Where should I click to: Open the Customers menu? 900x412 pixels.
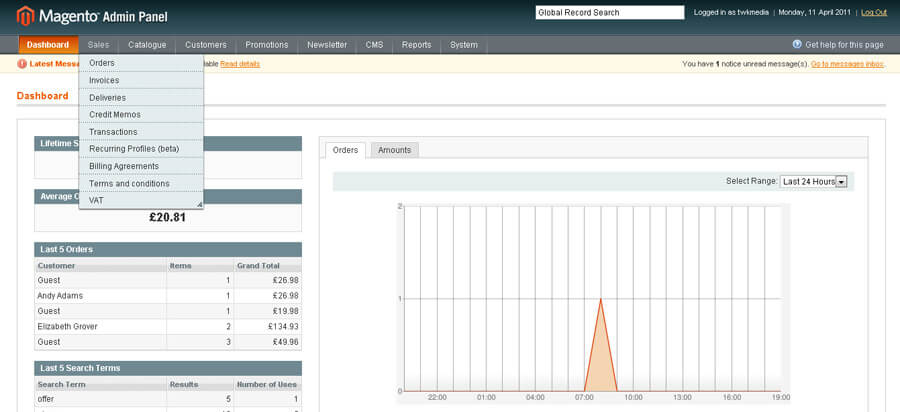click(205, 45)
